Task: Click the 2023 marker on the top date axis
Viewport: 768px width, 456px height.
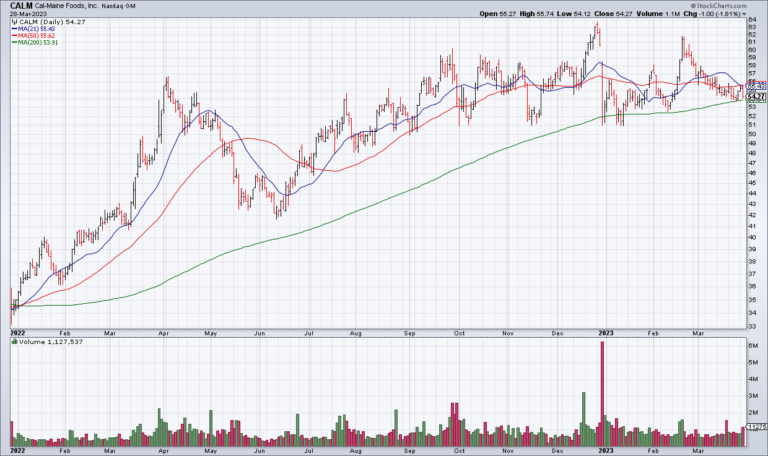Action: pos(605,329)
